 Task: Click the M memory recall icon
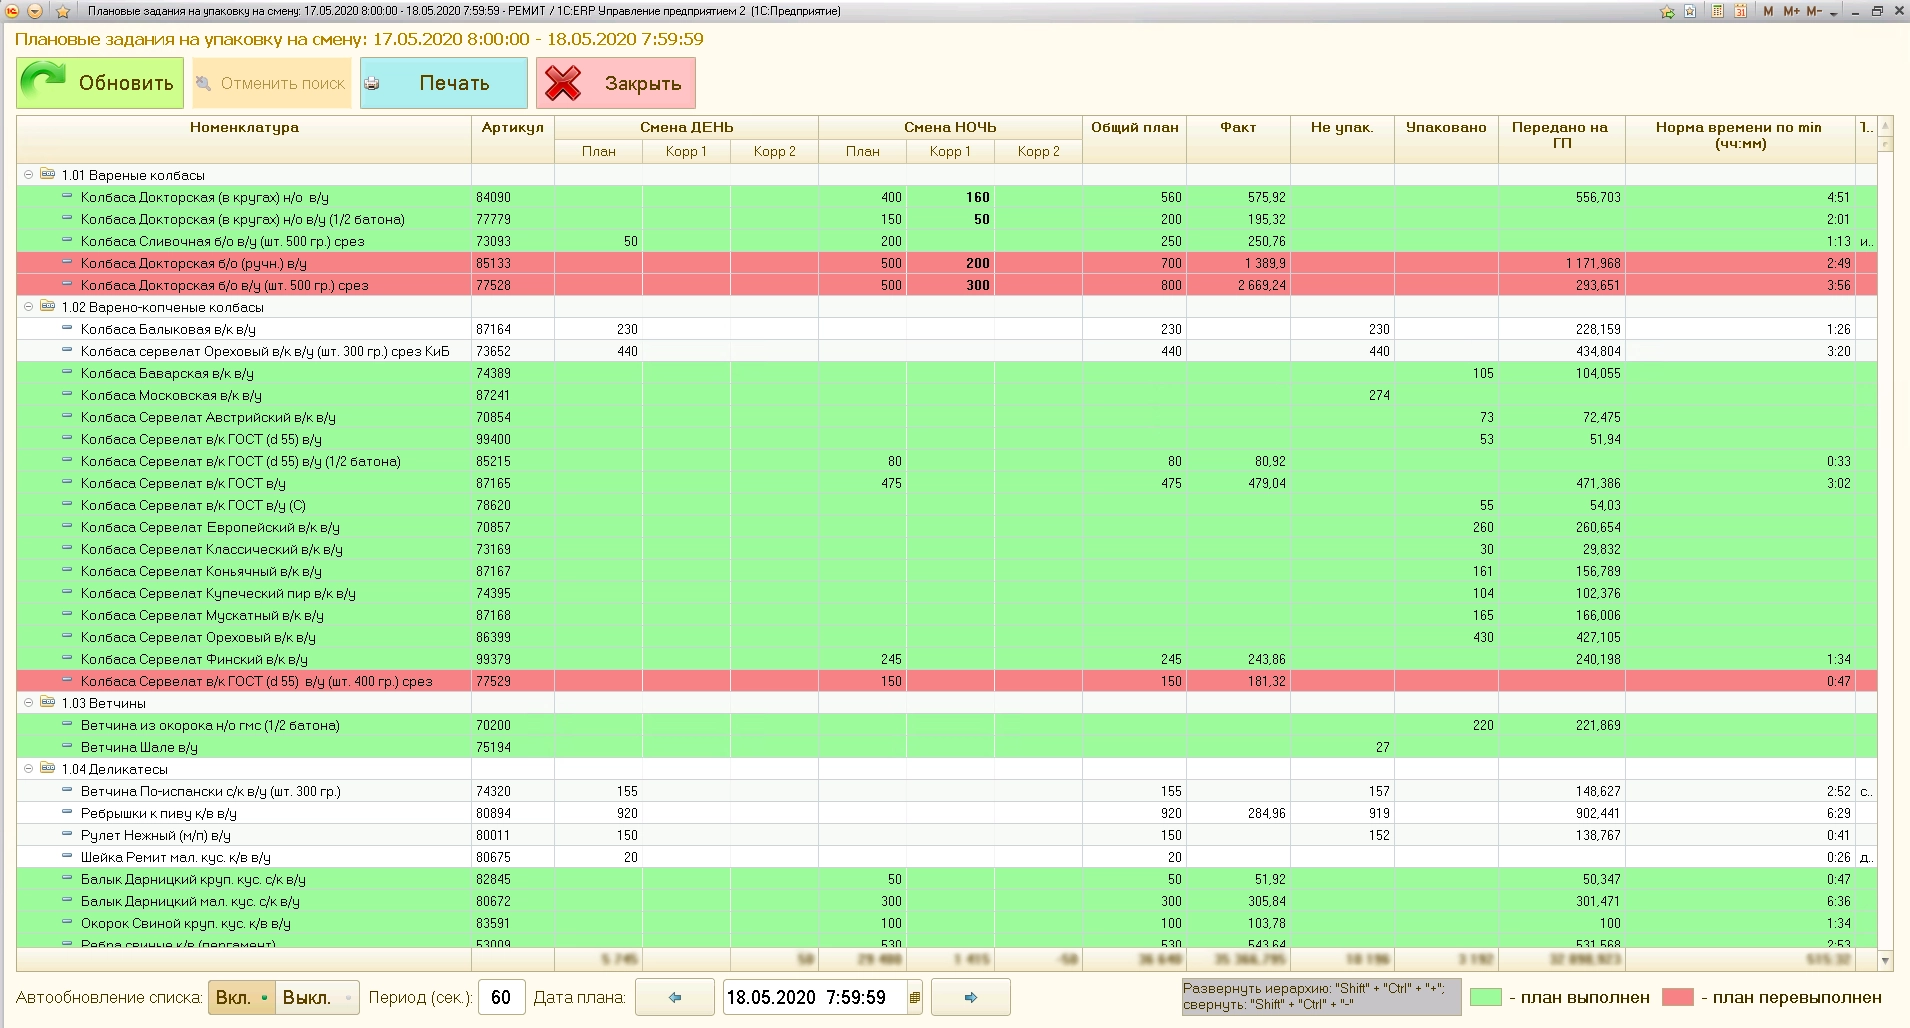[x=1768, y=11]
